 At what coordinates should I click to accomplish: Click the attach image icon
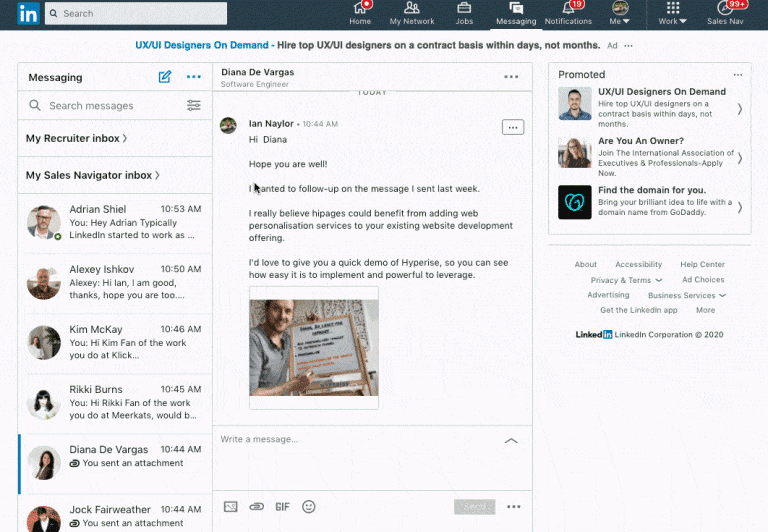pyautogui.click(x=231, y=507)
